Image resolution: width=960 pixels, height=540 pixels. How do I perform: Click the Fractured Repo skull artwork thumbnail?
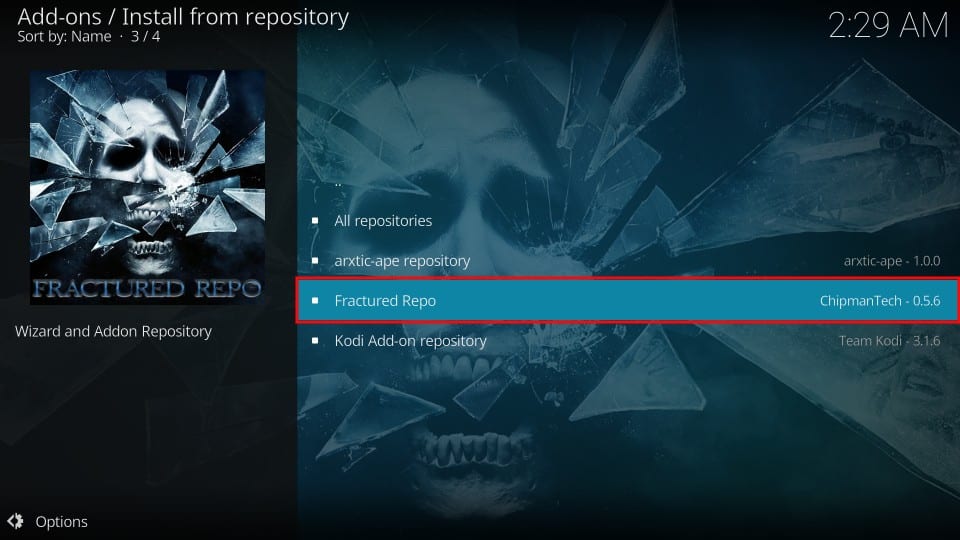(148, 187)
